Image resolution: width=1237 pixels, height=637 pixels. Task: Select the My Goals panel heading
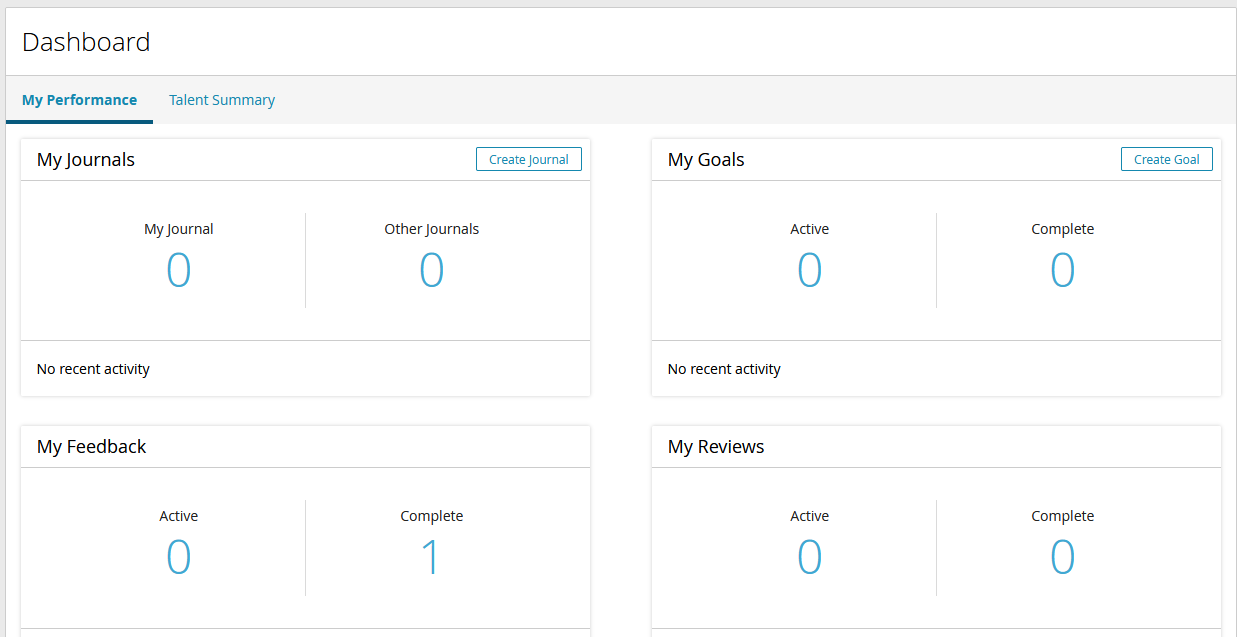point(706,160)
